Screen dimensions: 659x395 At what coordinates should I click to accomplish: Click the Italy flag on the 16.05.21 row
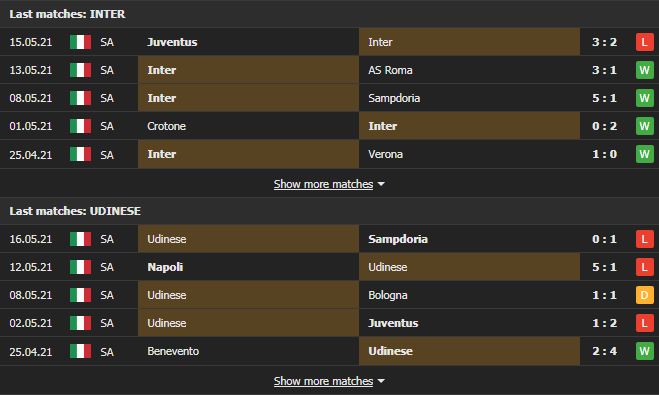coord(80,239)
